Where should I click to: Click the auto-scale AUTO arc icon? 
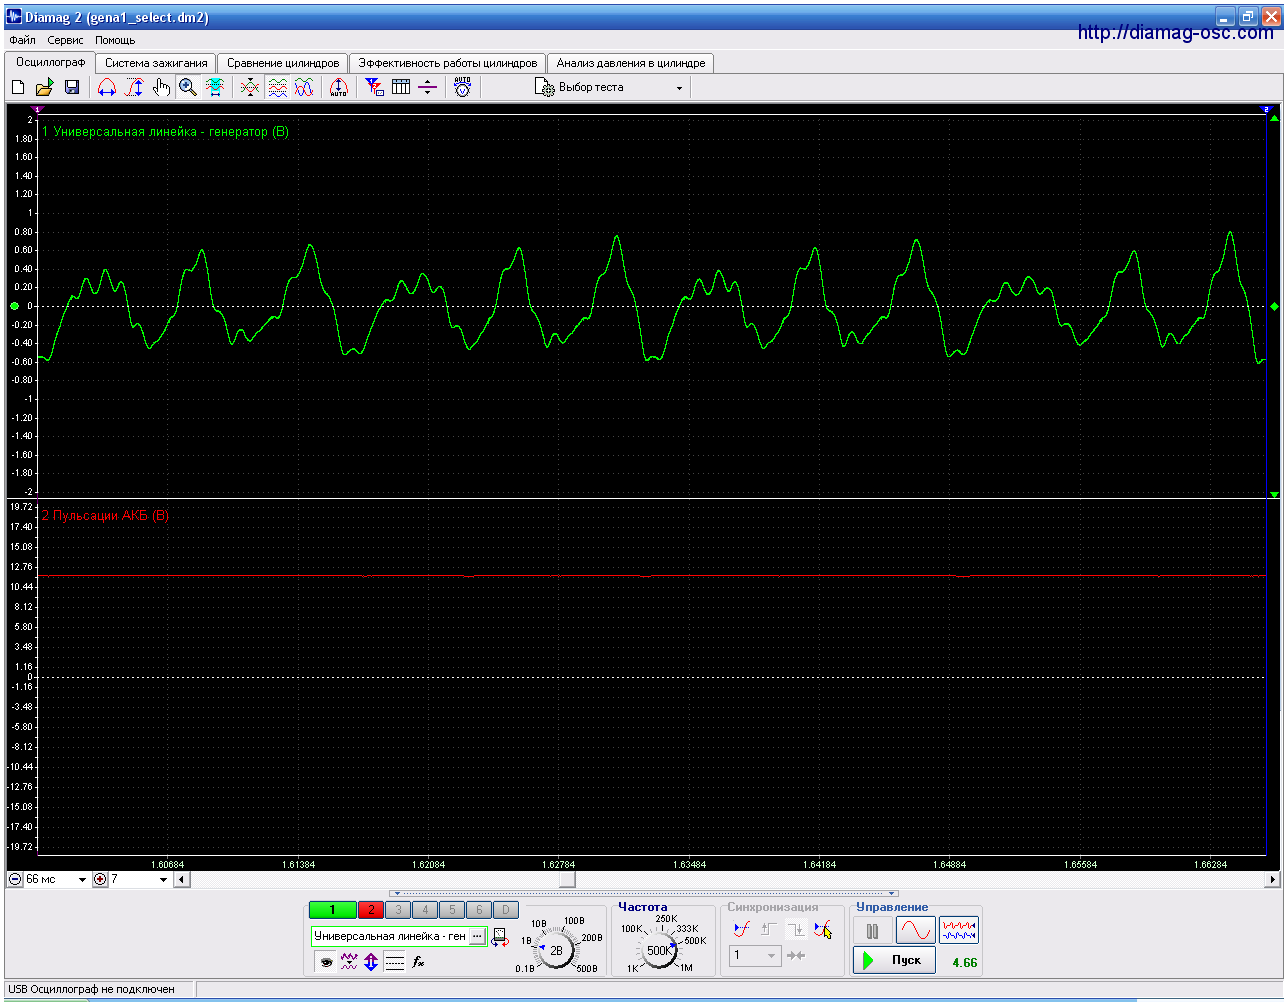click(x=339, y=88)
